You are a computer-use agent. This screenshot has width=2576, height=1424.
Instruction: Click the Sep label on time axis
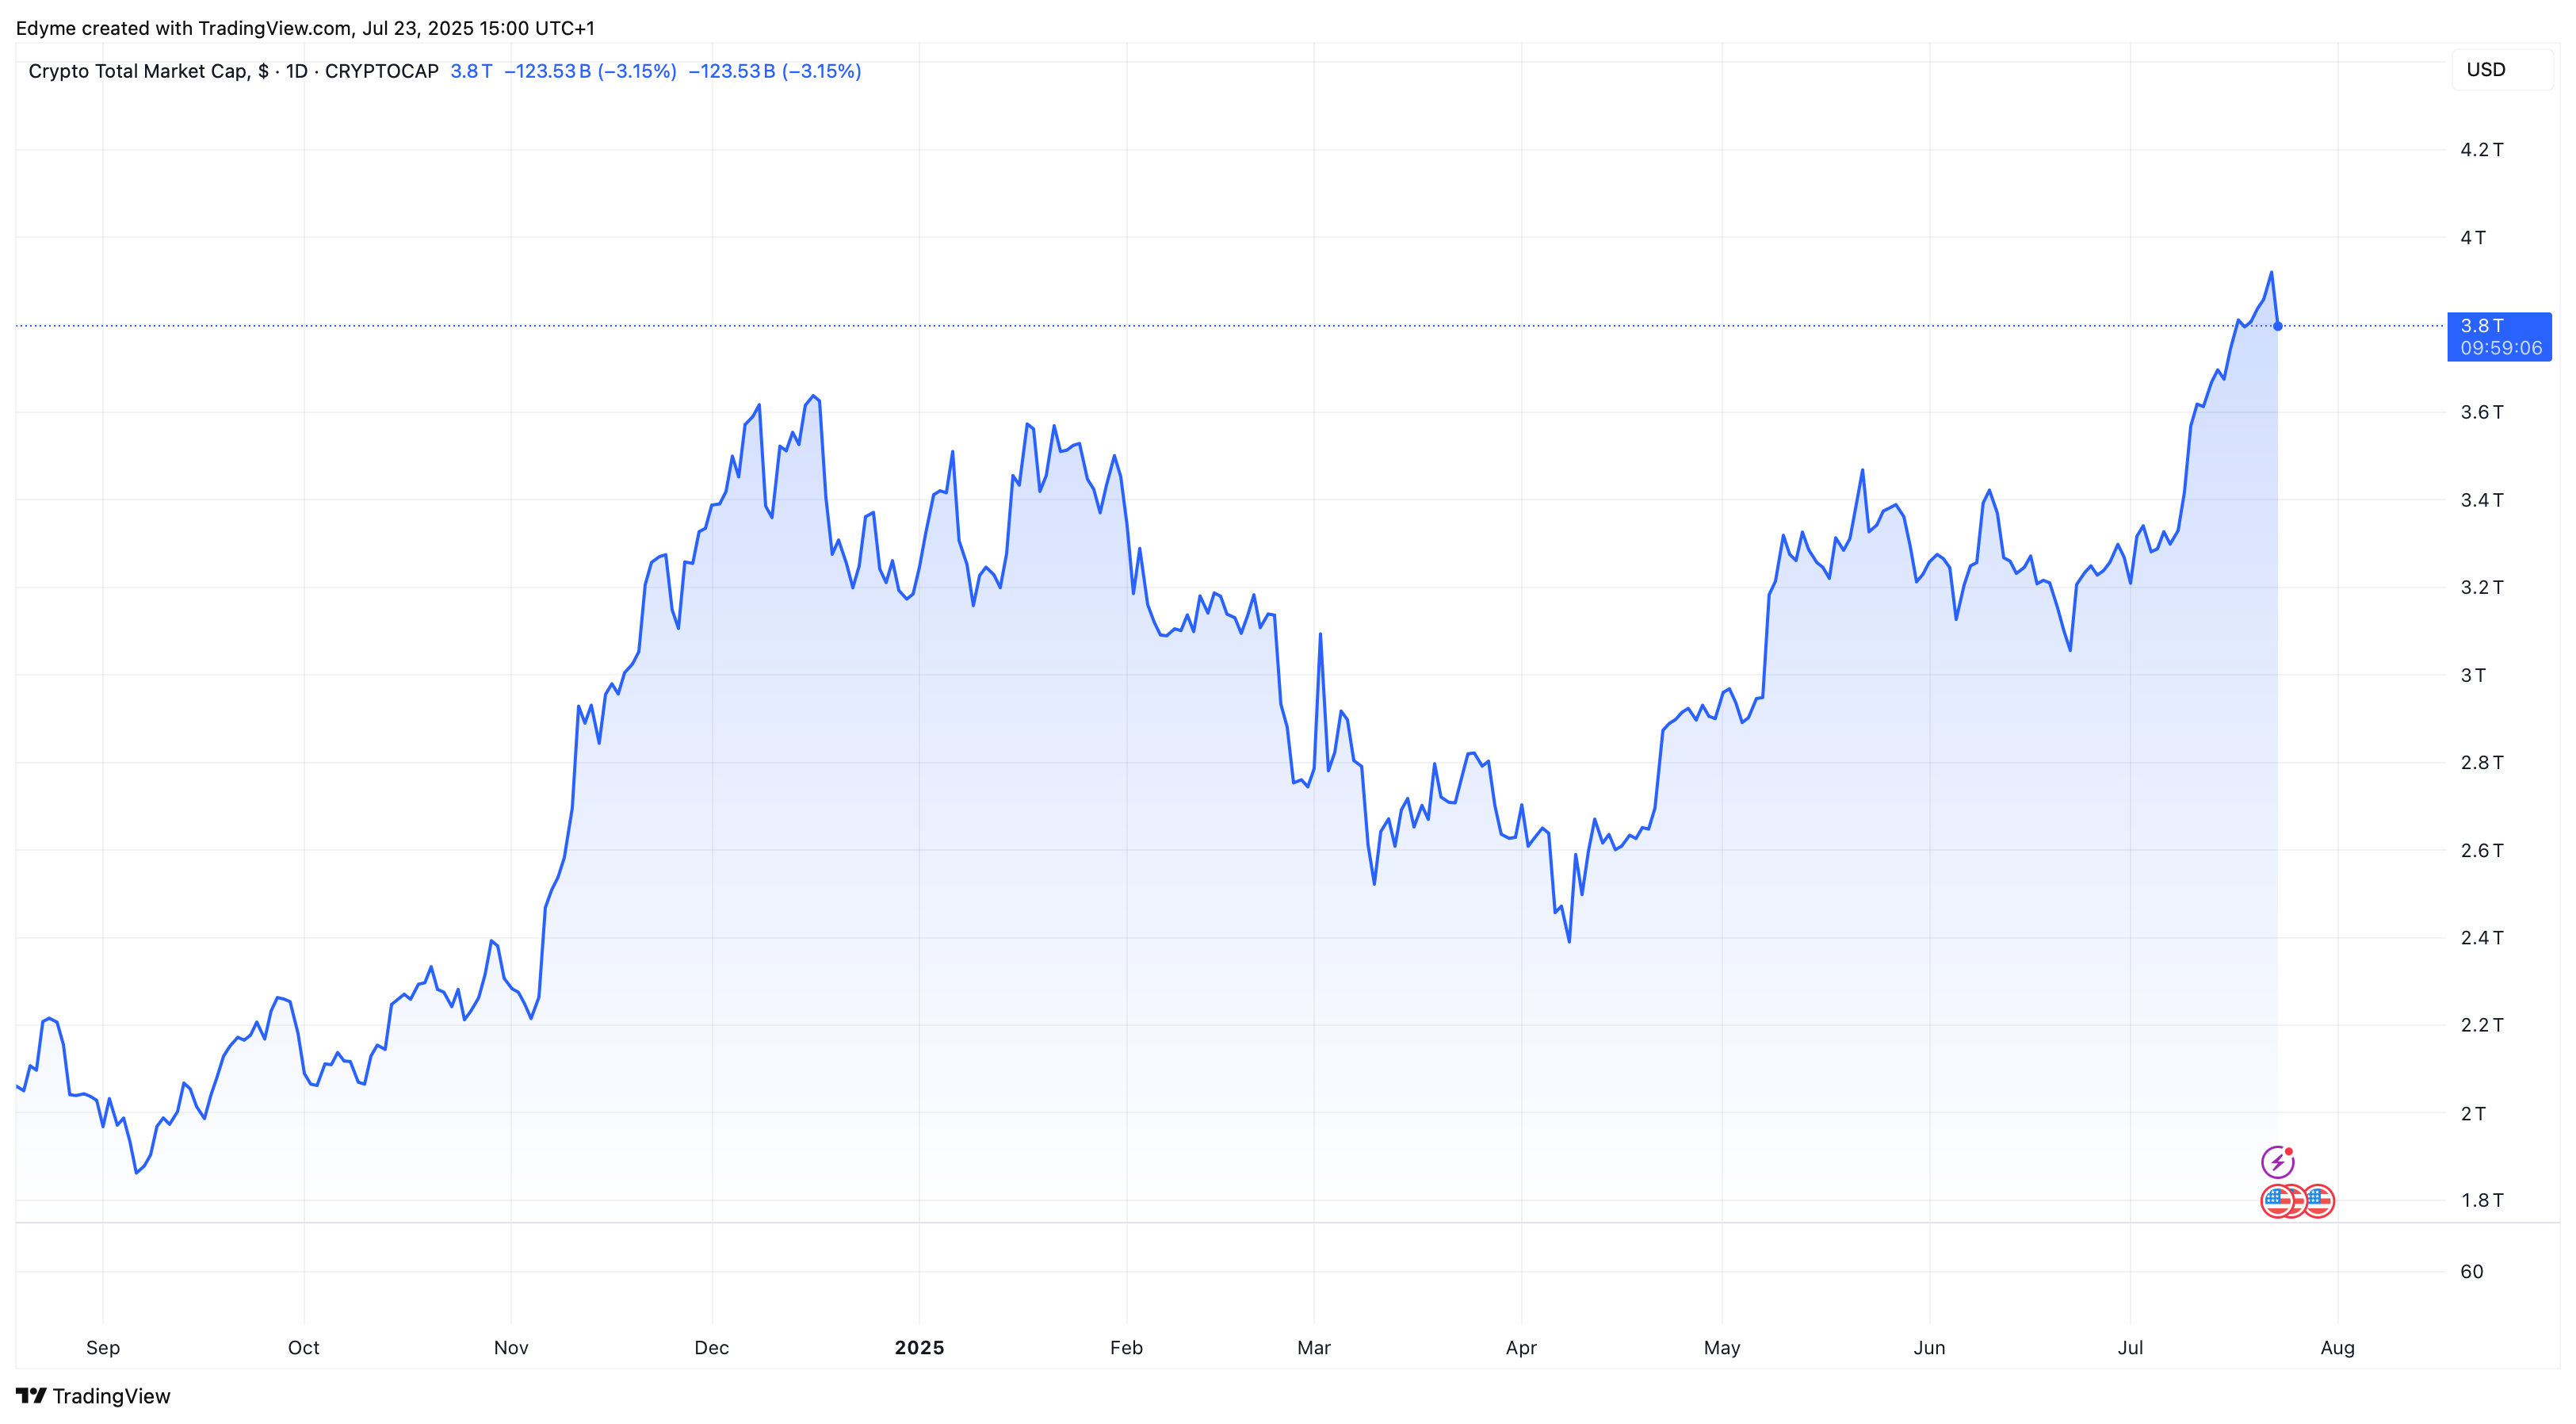point(103,1348)
